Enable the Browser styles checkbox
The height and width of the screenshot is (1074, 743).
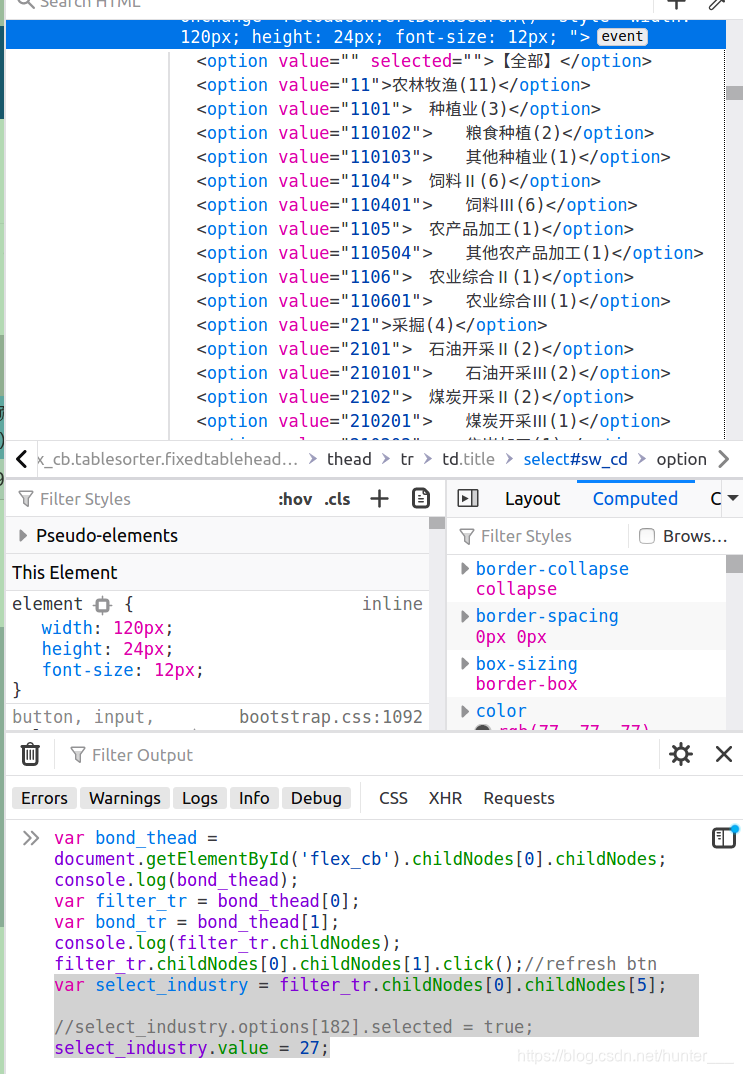(646, 536)
